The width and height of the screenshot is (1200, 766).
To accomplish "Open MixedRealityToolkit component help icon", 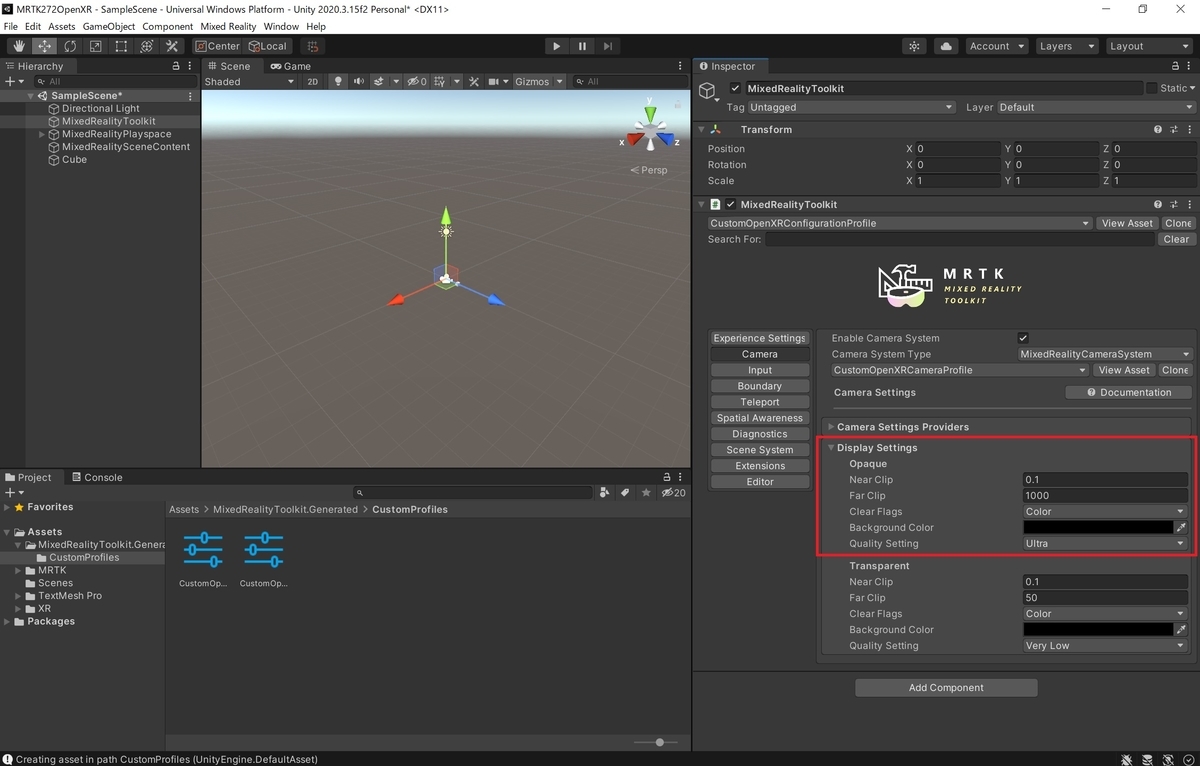I will 1157,204.
